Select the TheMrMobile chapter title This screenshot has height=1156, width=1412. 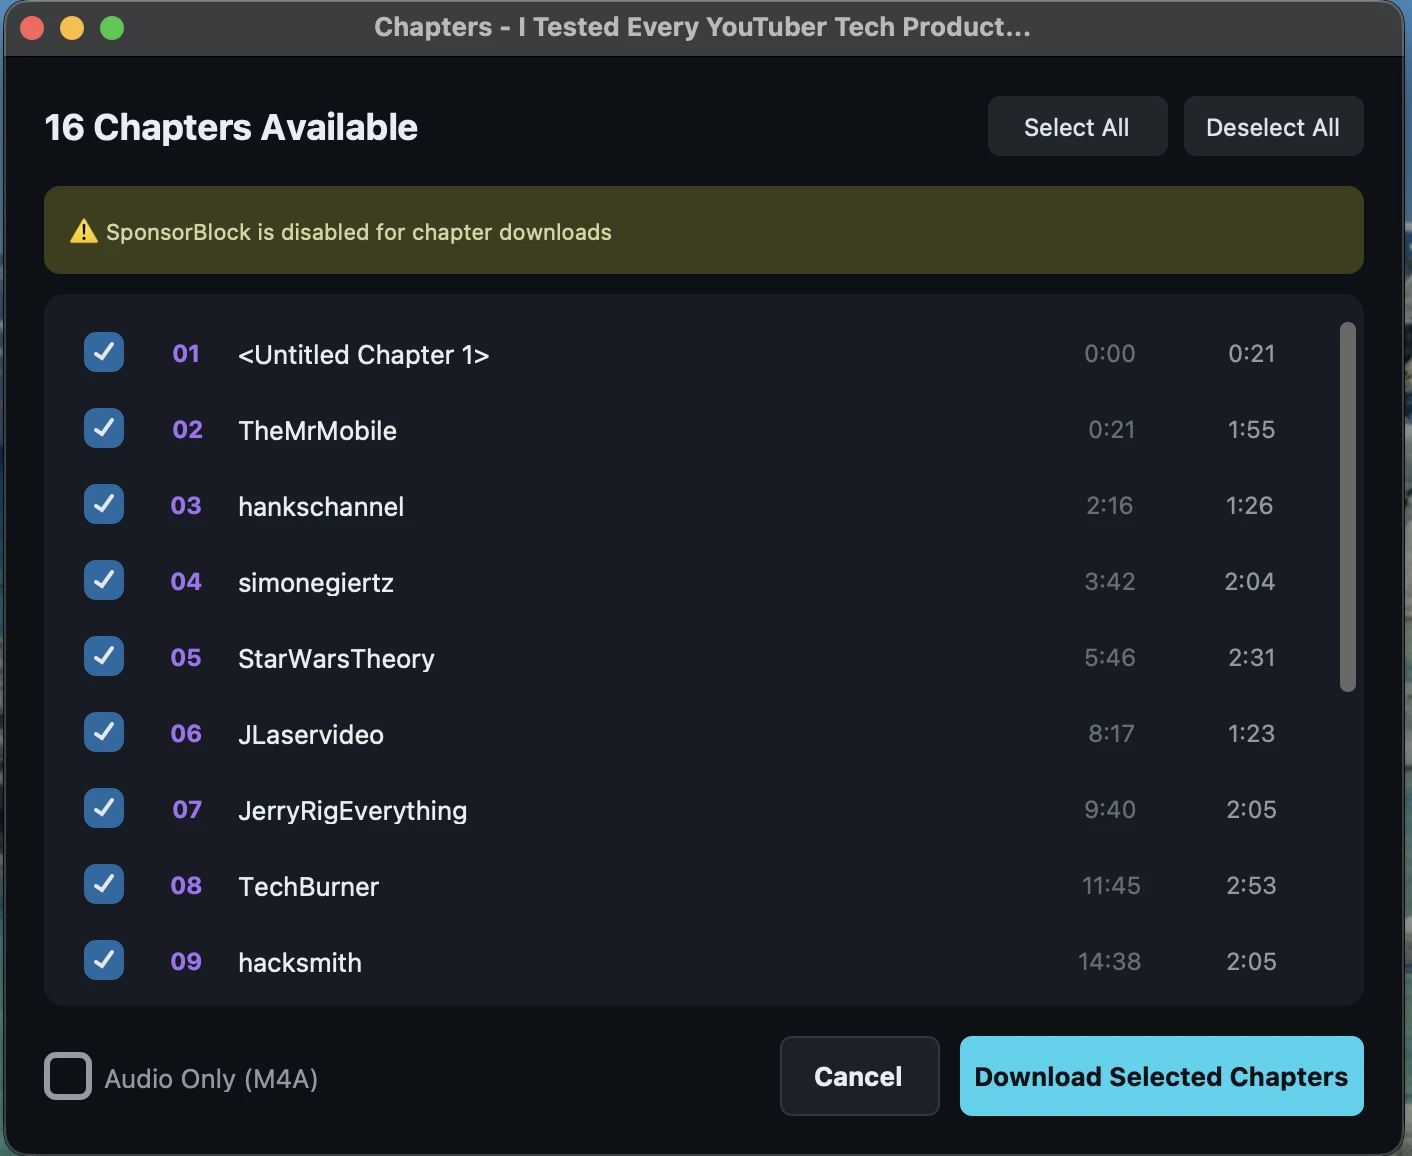tap(317, 430)
